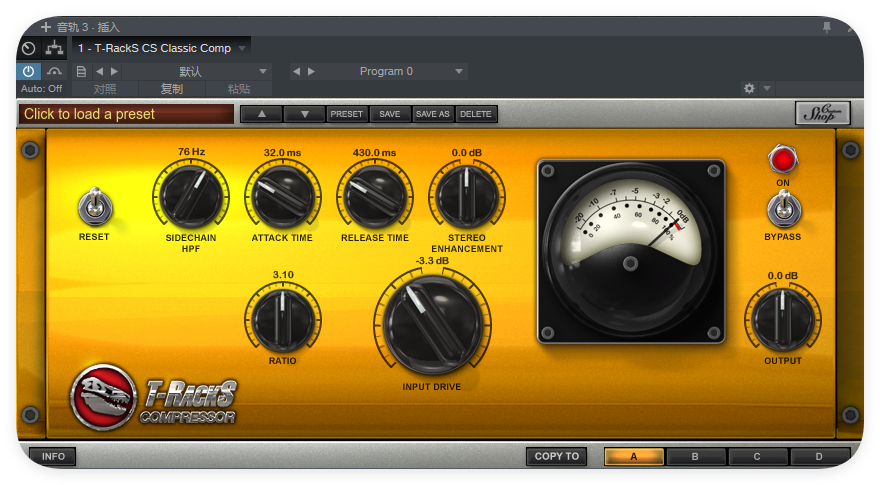
Task: Go to next preset next to 默认
Action: (x=114, y=71)
